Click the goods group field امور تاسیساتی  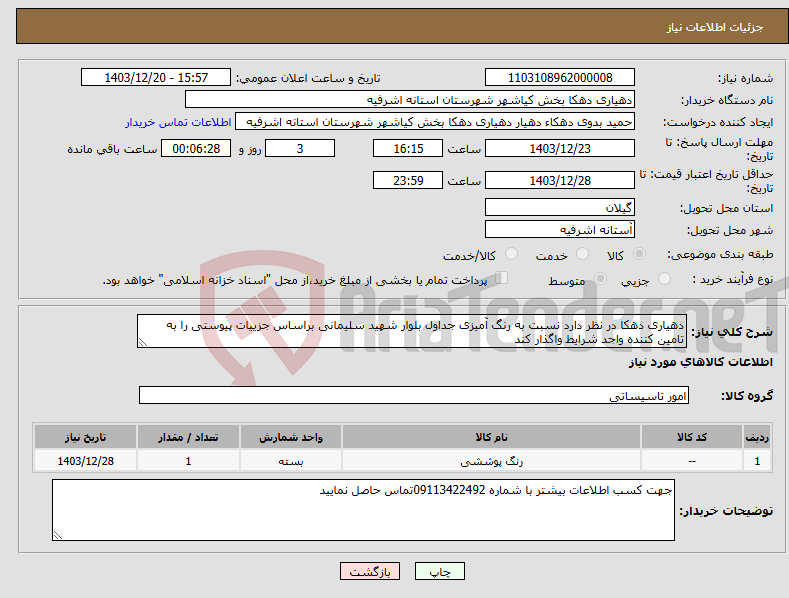(x=414, y=395)
